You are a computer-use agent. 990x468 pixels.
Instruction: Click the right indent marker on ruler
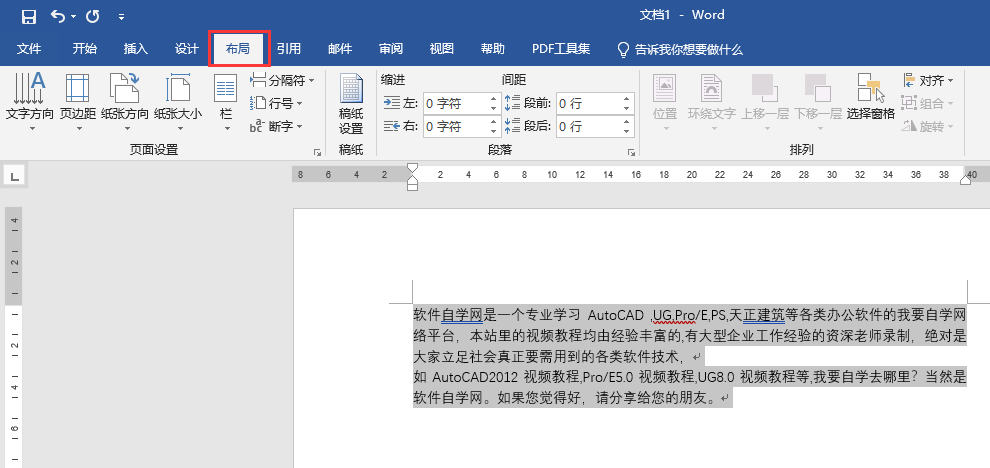coord(965,181)
